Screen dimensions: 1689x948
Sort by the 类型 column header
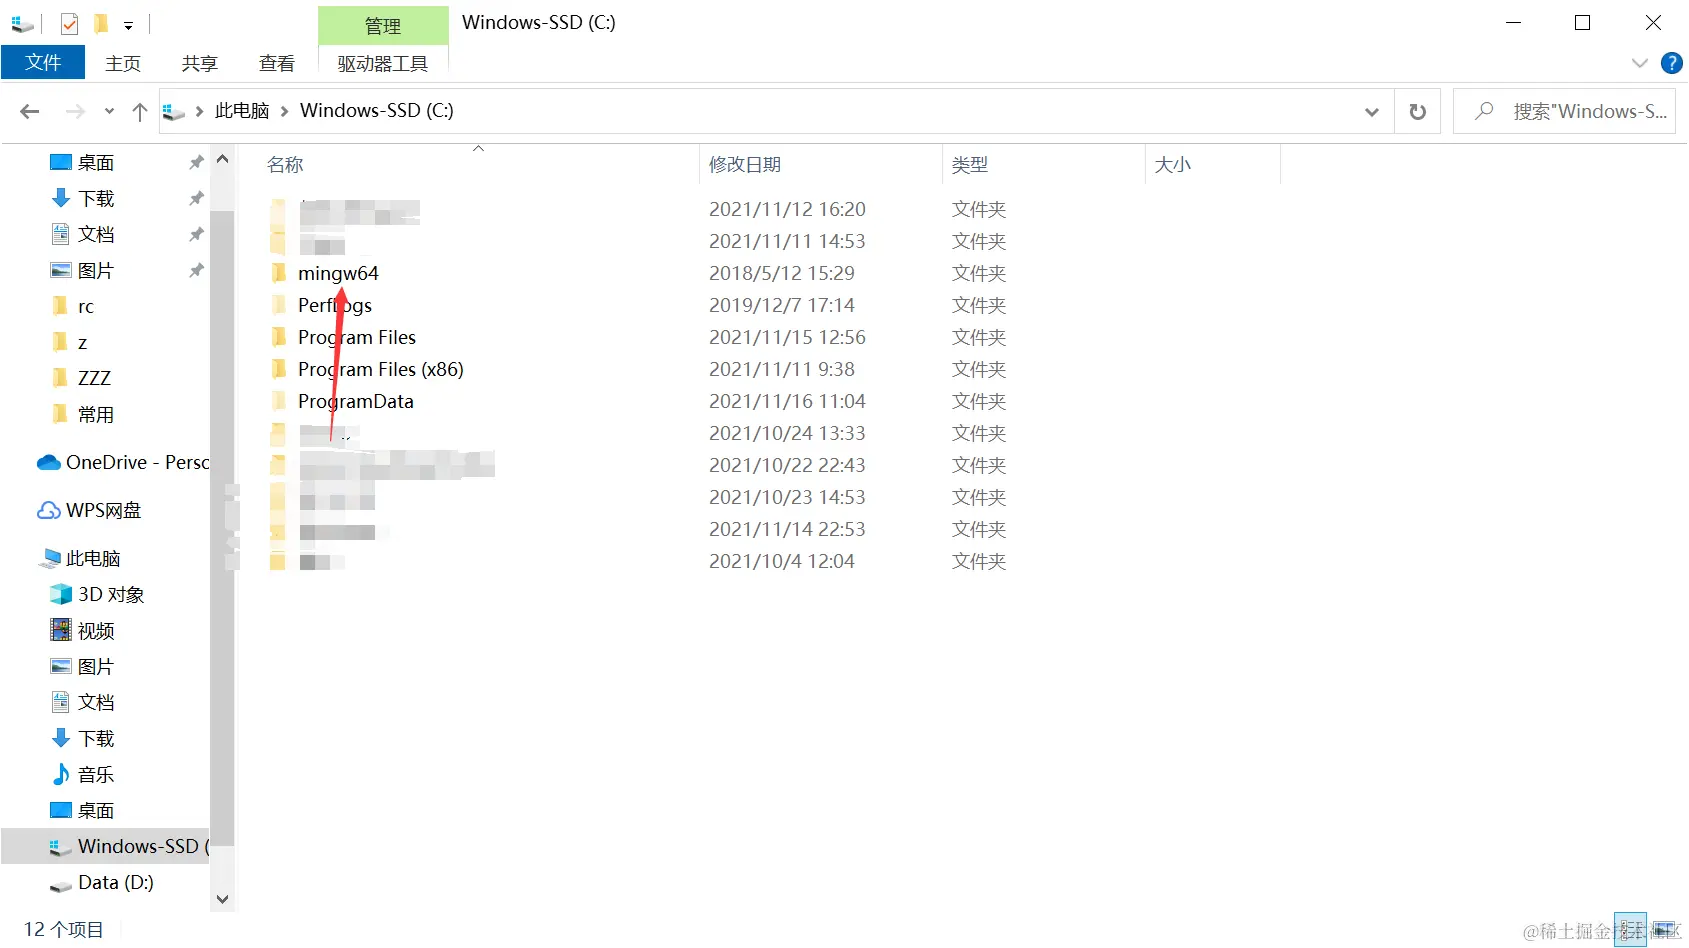tap(970, 165)
